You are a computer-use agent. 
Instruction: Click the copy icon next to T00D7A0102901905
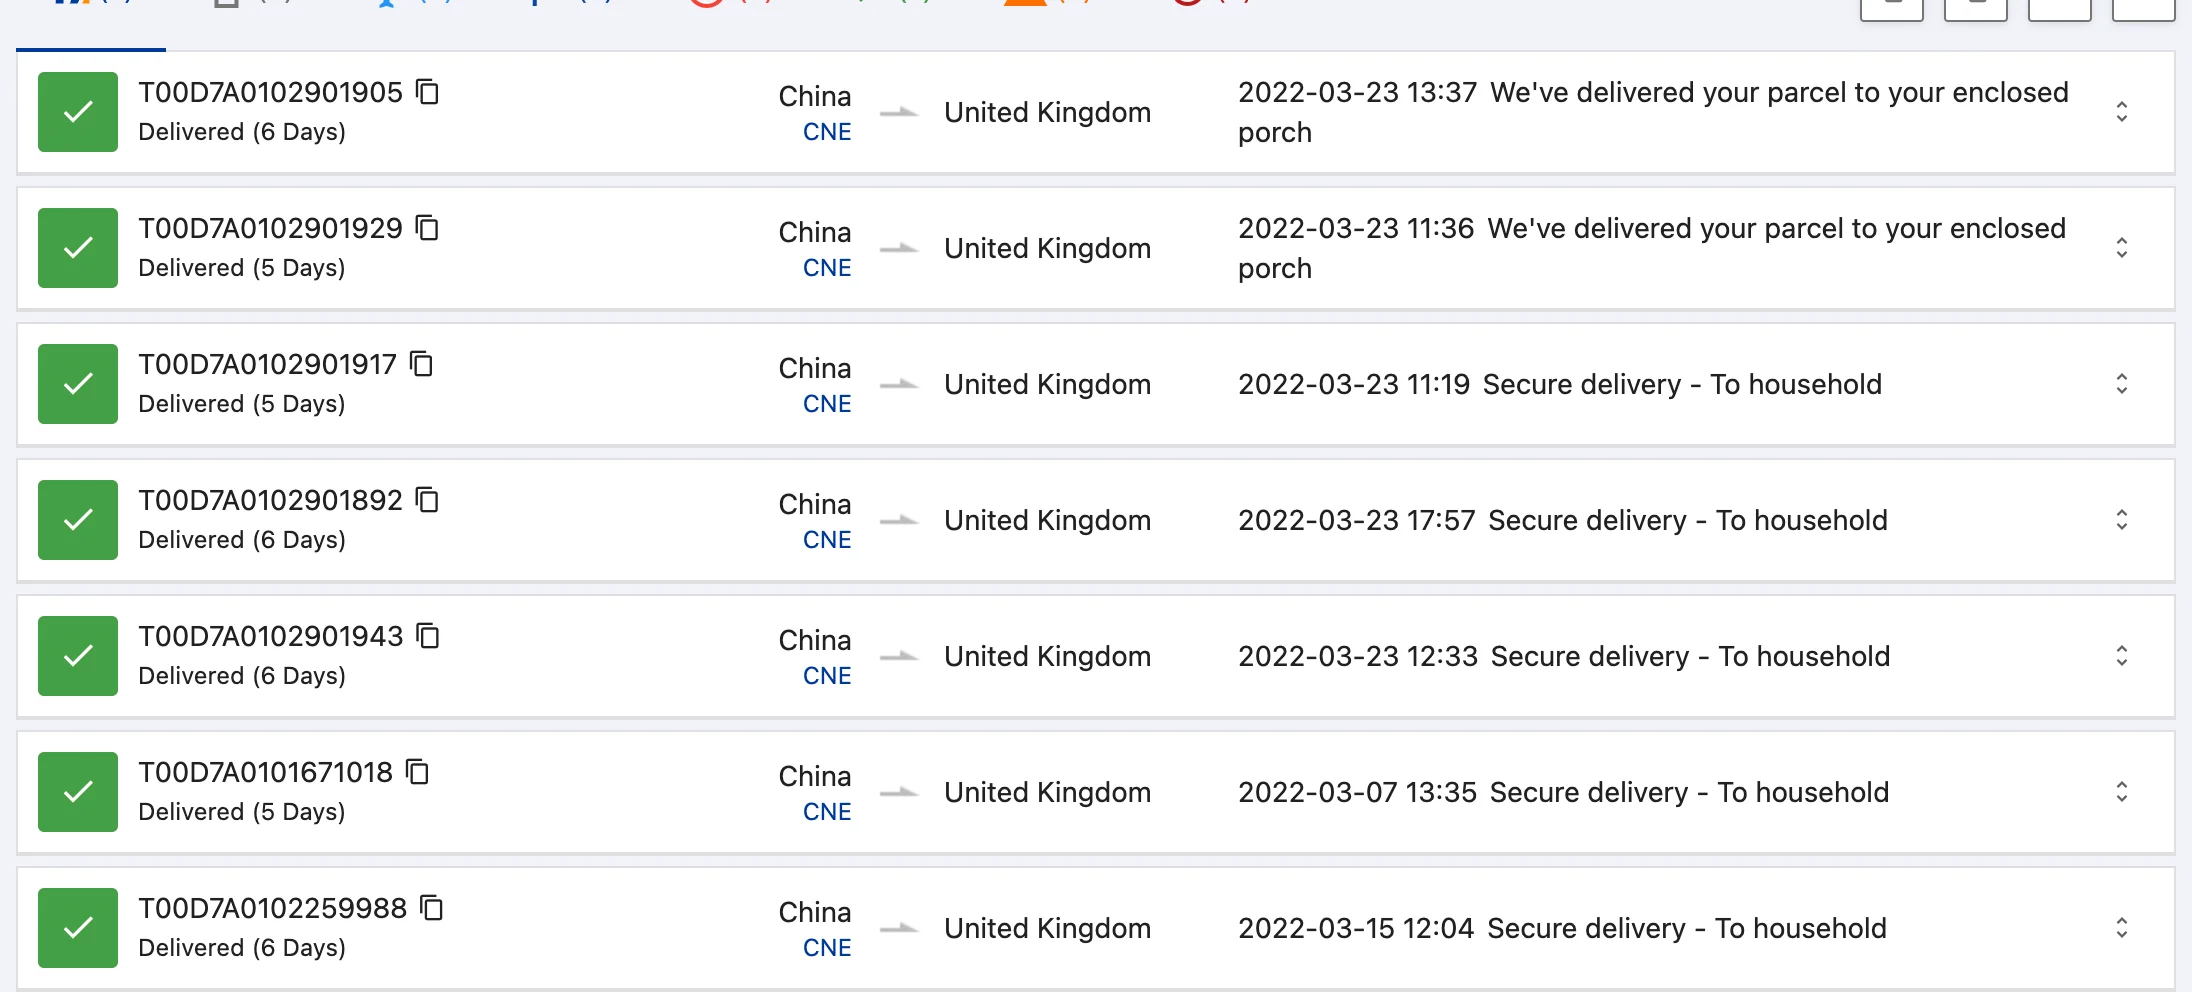[x=428, y=92]
